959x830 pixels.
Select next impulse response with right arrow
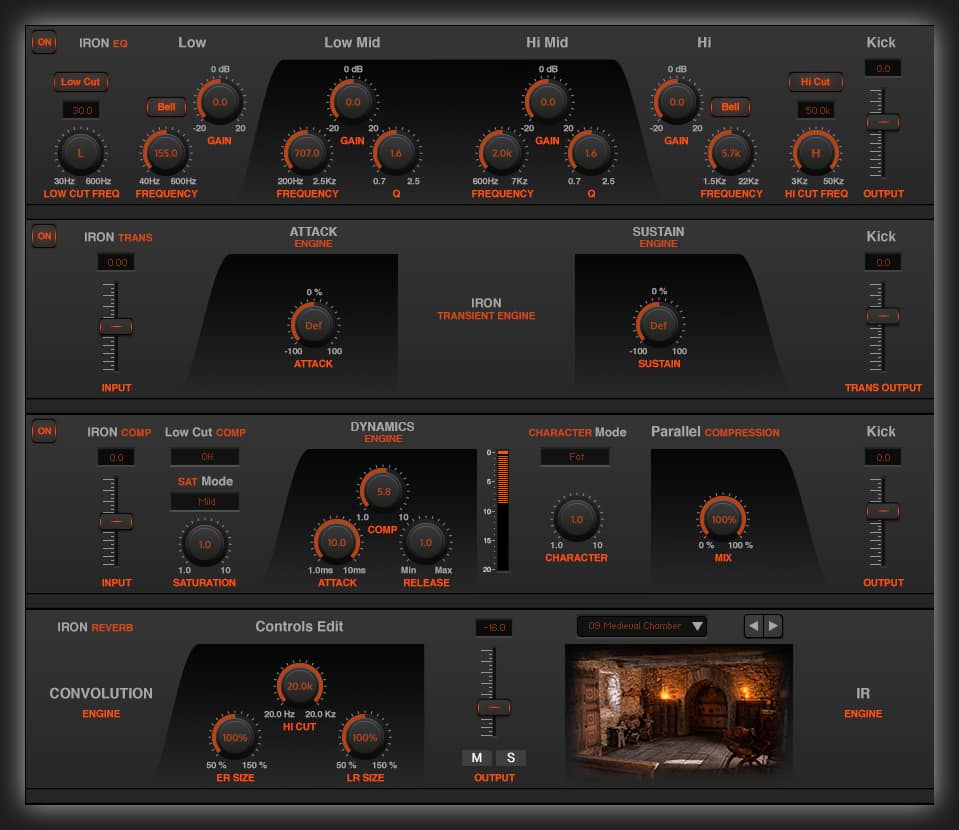coord(773,626)
